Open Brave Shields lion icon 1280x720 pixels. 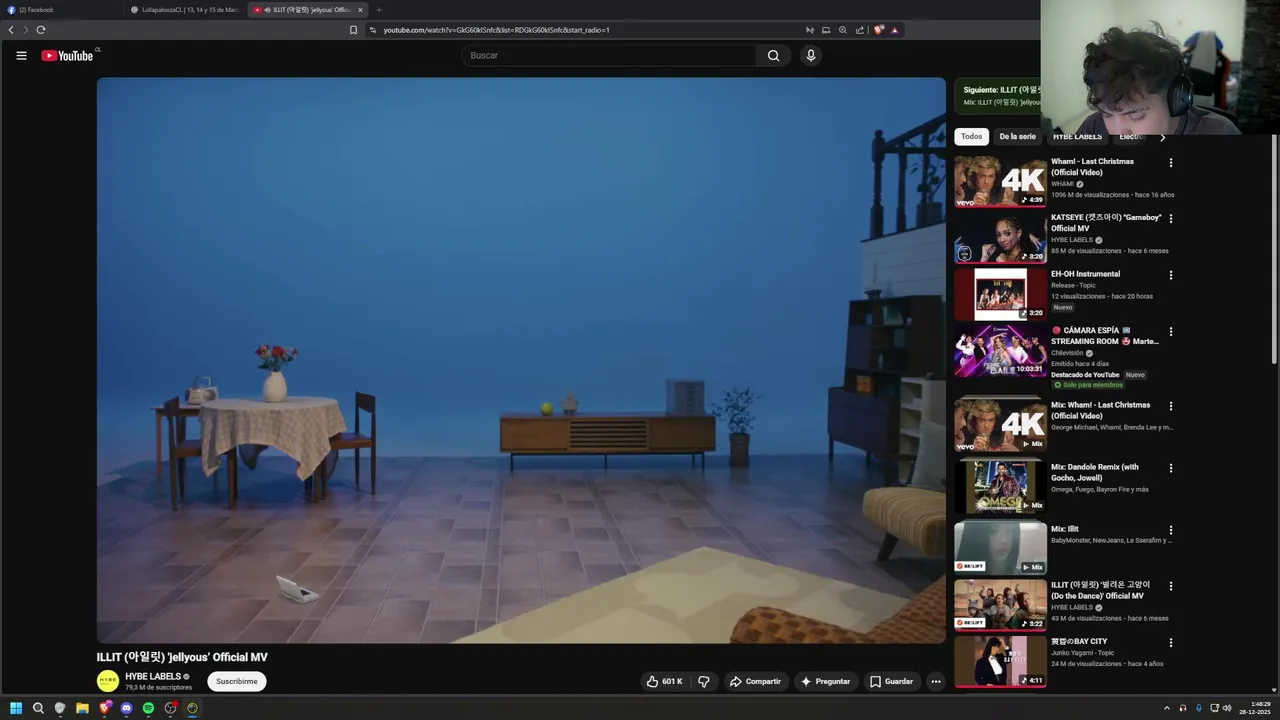pos(878,30)
